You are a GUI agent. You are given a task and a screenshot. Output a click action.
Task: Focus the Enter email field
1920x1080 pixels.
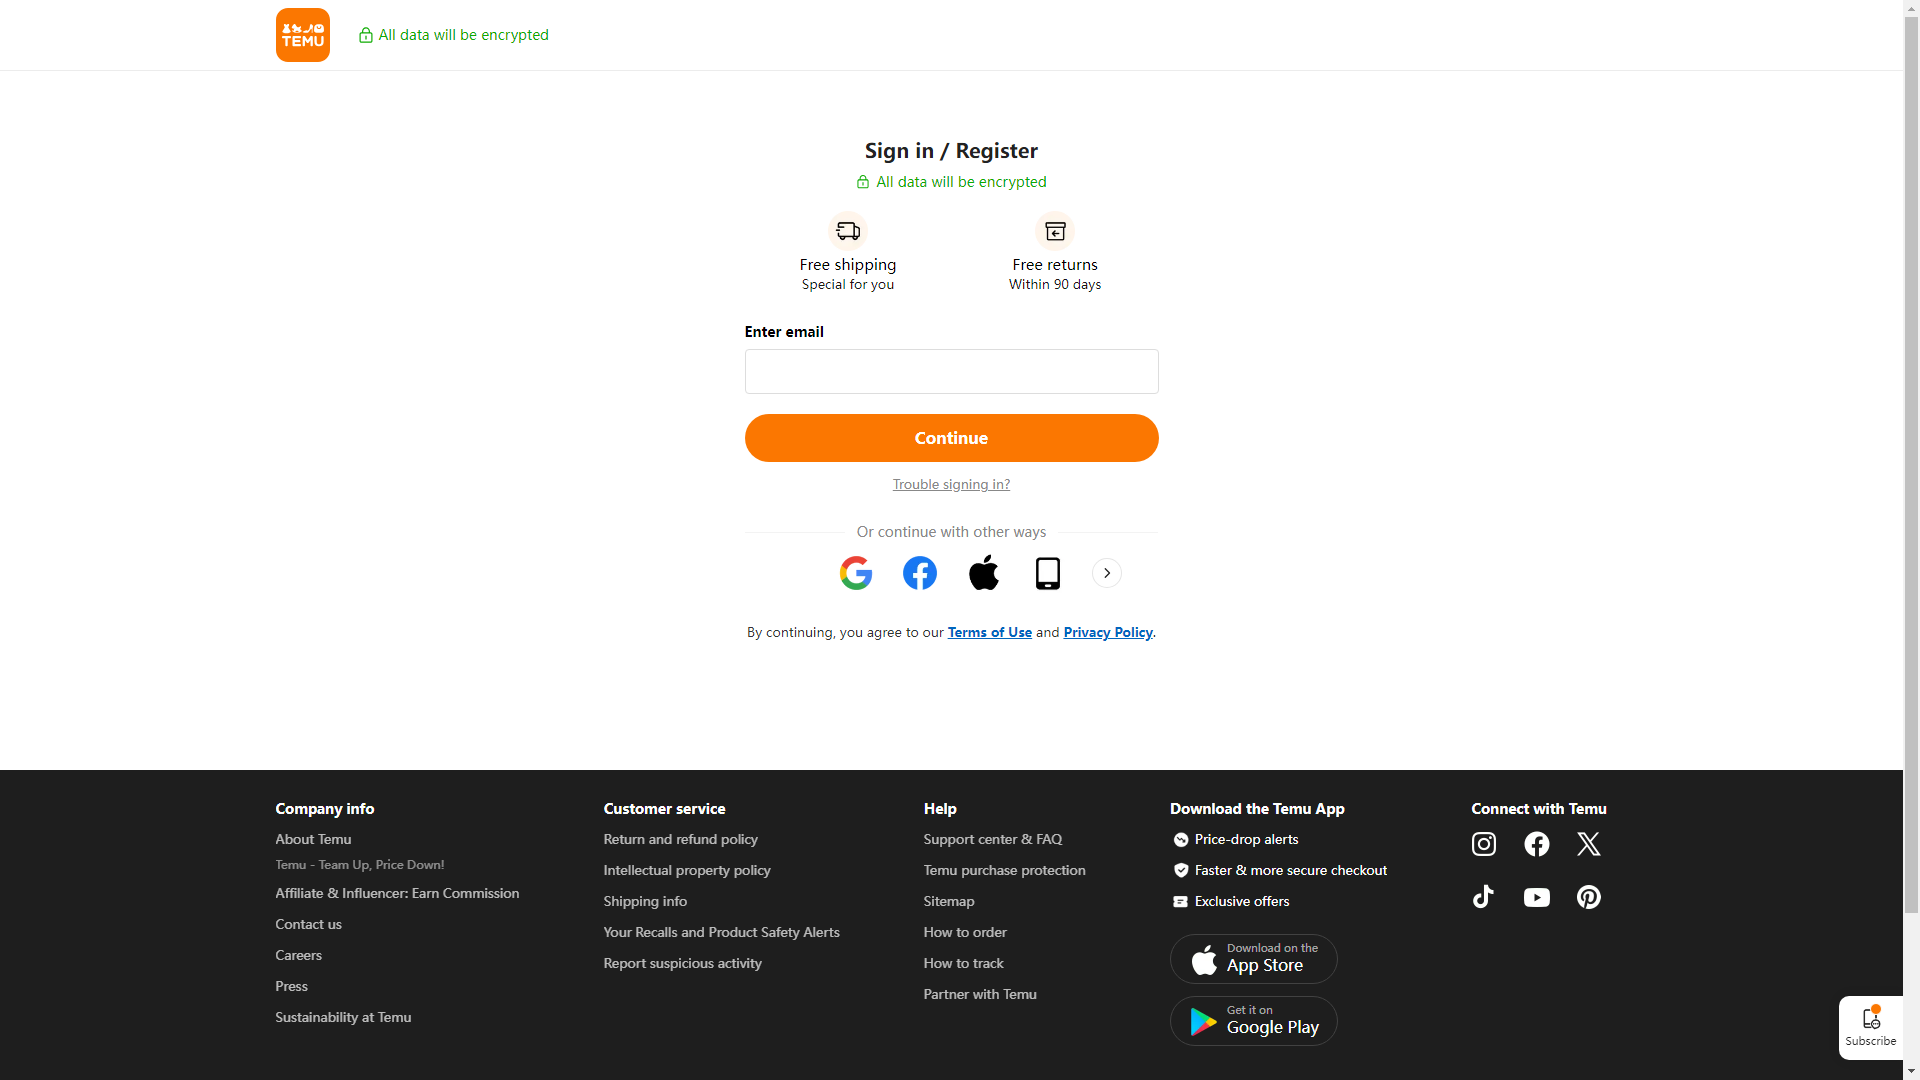coord(951,371)
